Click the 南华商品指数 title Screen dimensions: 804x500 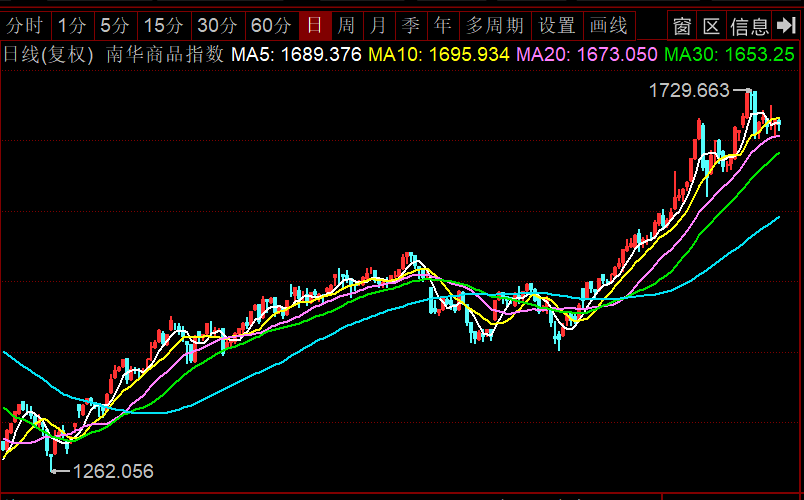165,54
